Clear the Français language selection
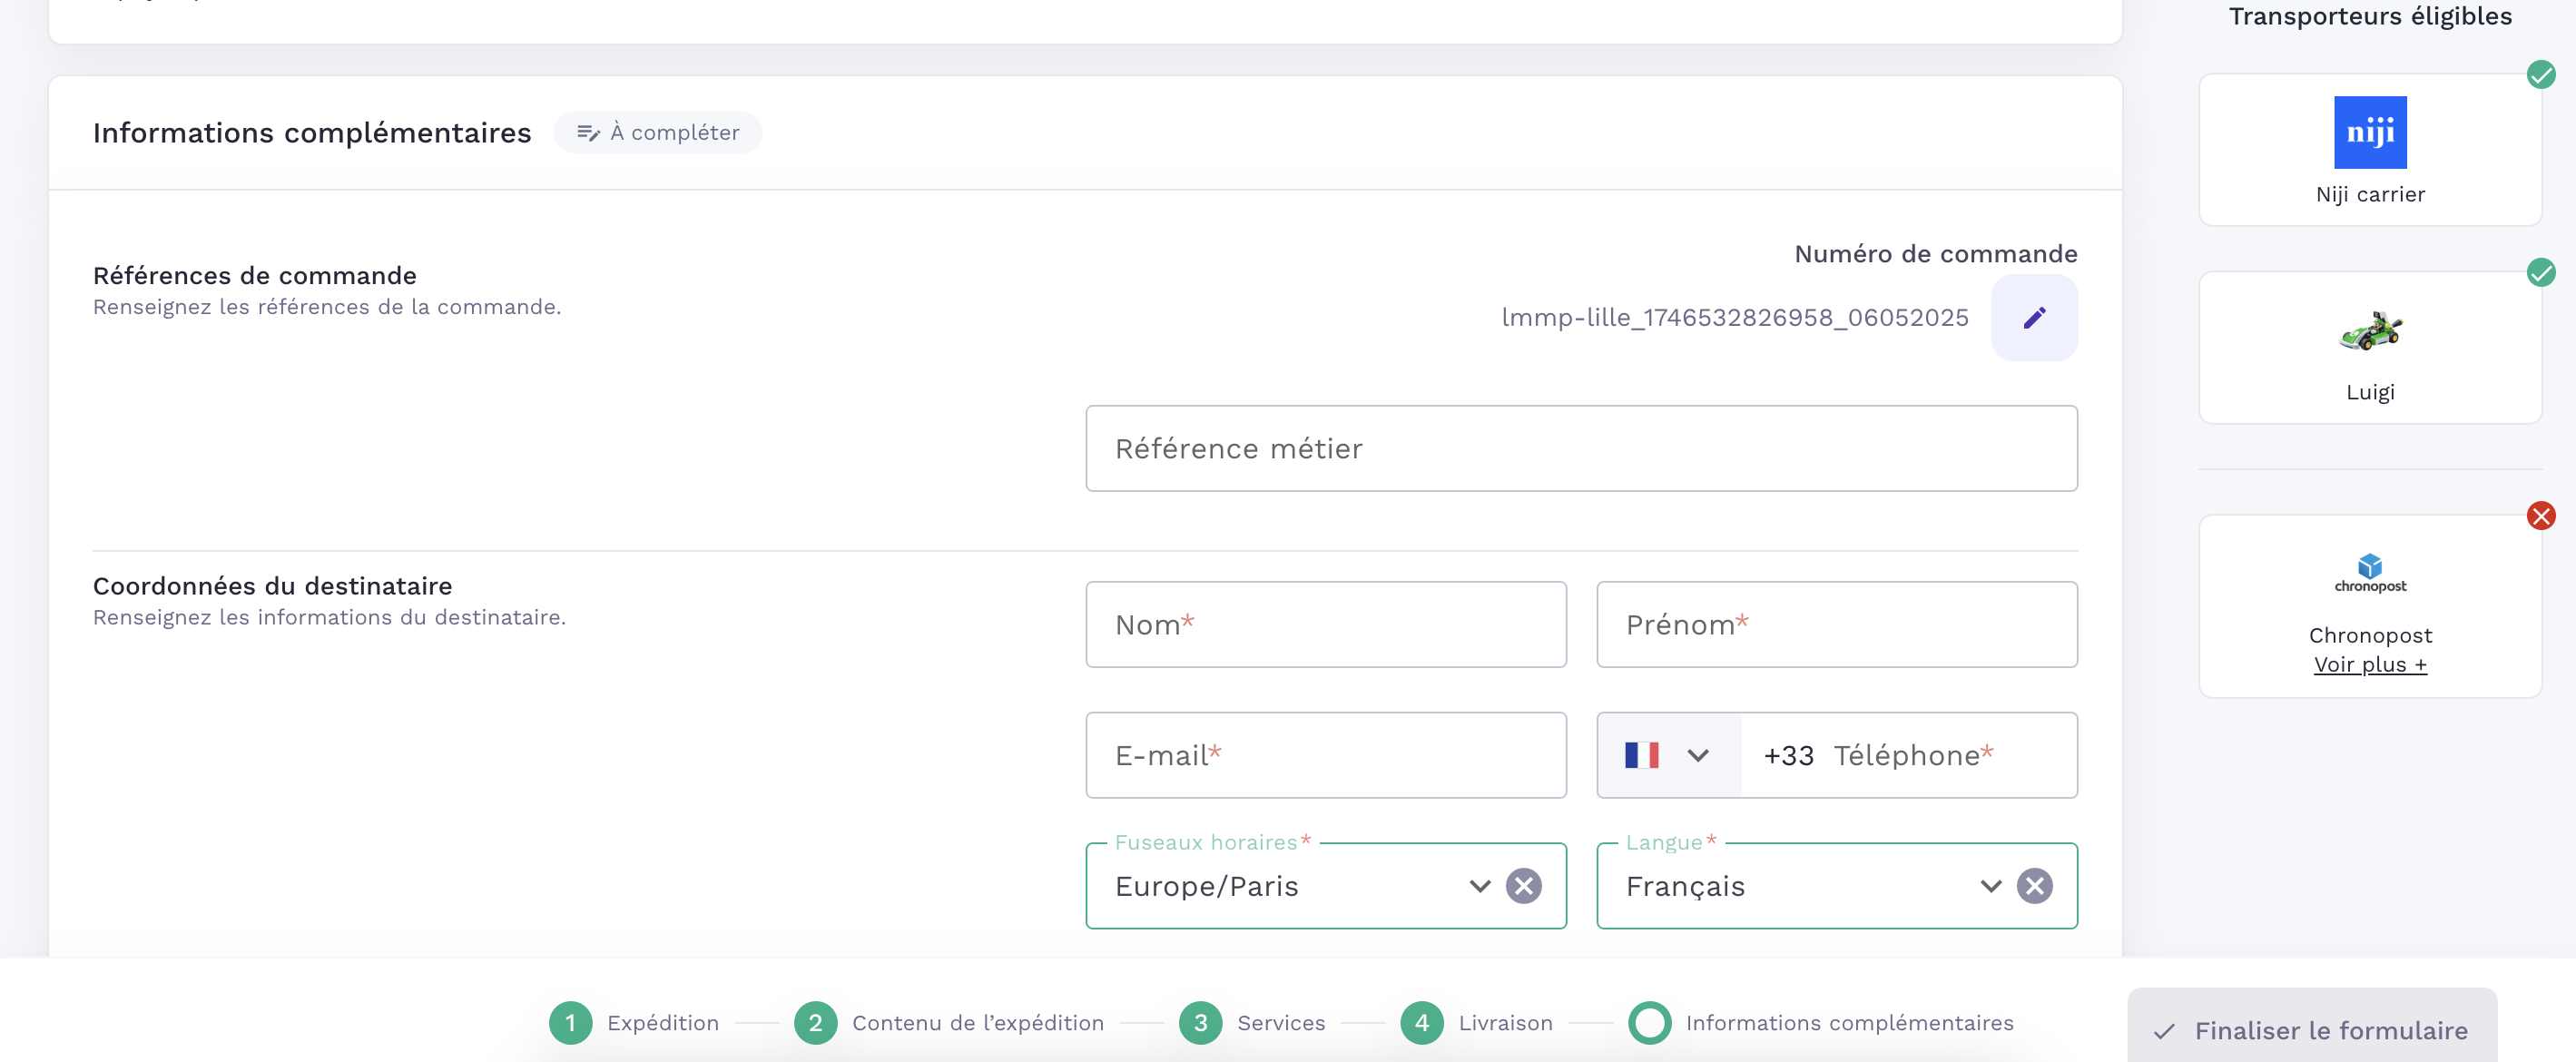The width and height of the screenshot is (2576, 1062). pyautogui.click(x=2034, y=886)
